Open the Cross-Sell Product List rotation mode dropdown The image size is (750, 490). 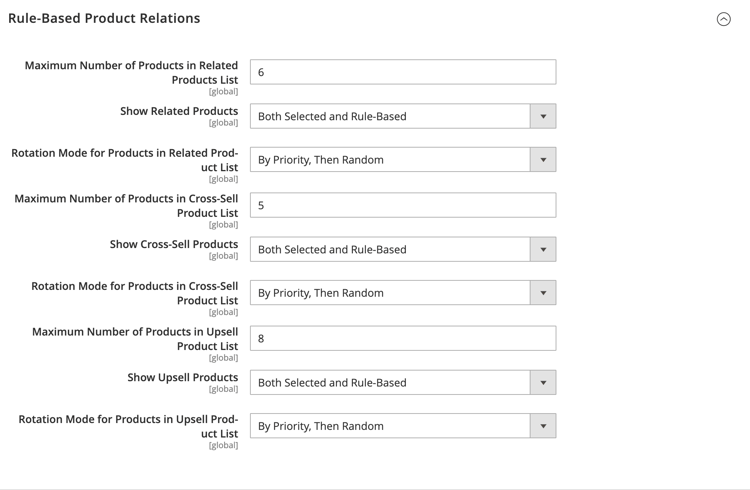click(x=403, y=292)
